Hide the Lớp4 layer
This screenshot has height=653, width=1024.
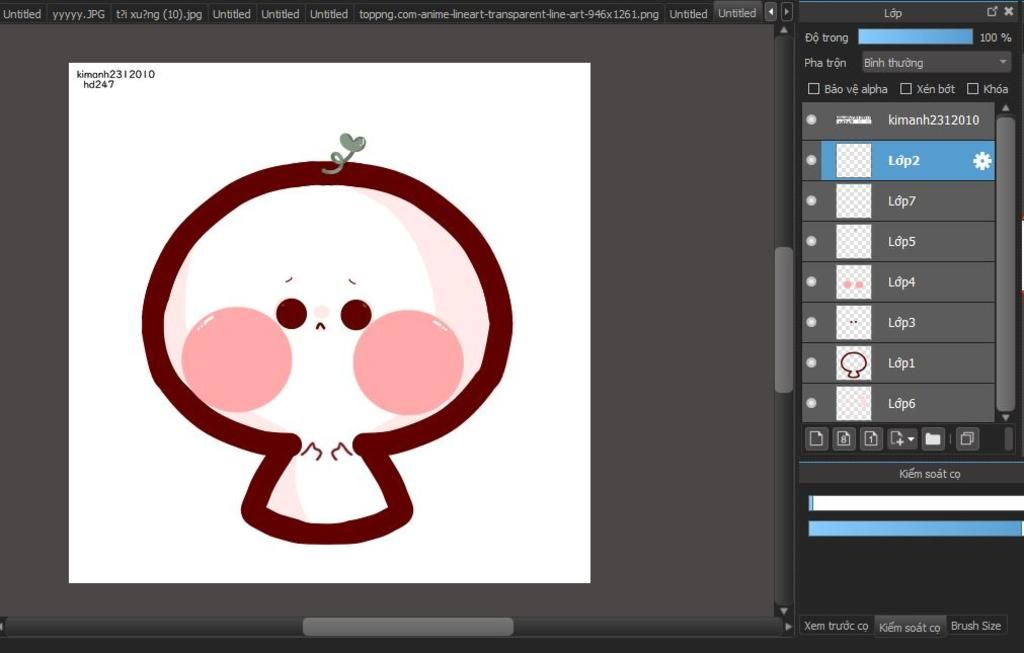tap(811, 282)
